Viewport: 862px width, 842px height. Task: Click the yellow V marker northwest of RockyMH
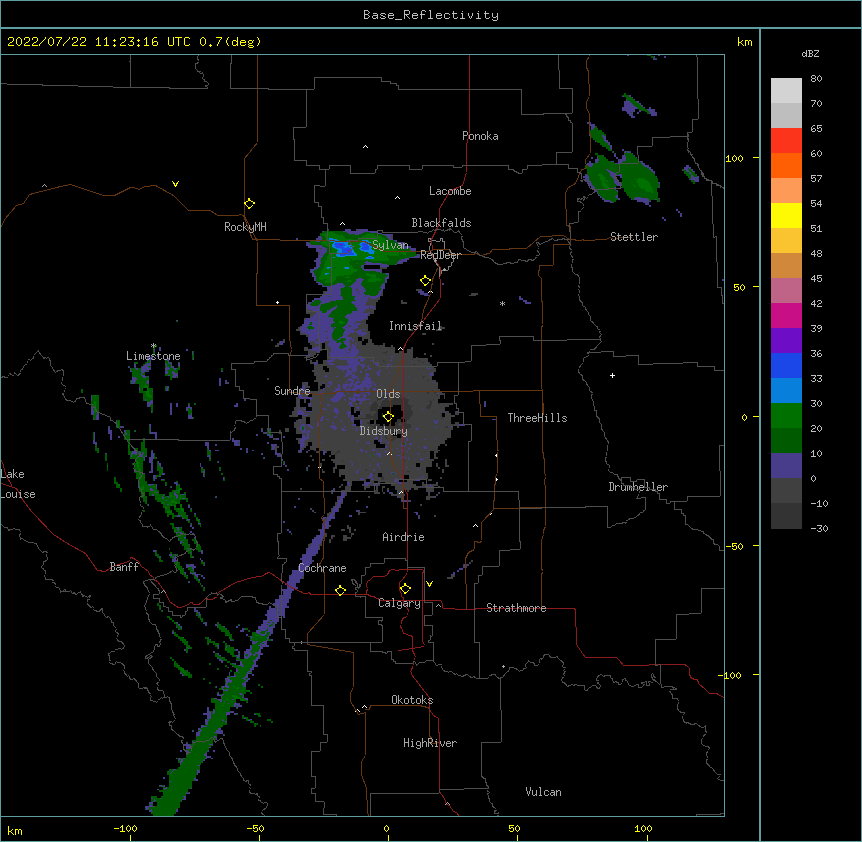(175, 184)
